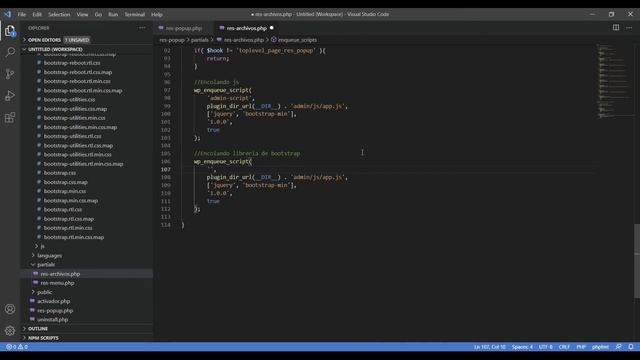Open the Help menu
The height and width of the screenshot is (360, 640).
click(157, 14)
